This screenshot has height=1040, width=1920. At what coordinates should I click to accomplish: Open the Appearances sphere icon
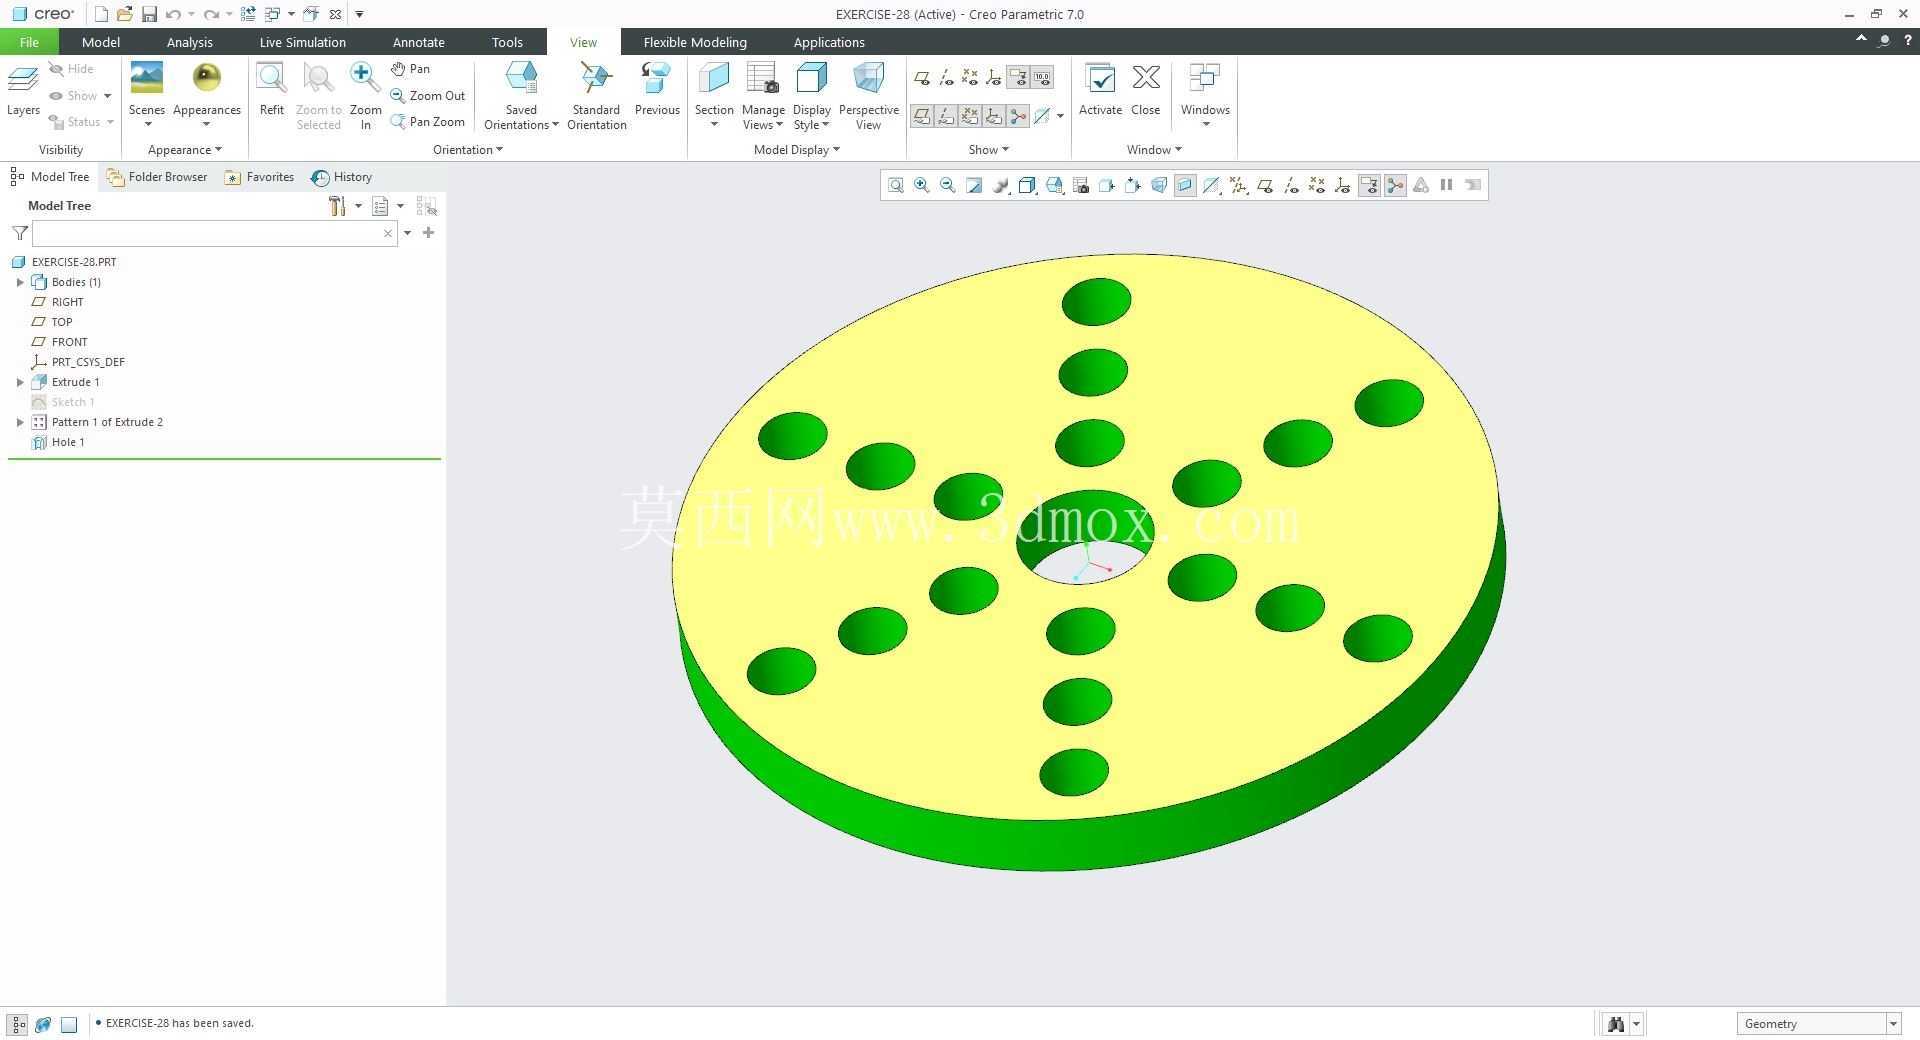click(206, 78)
